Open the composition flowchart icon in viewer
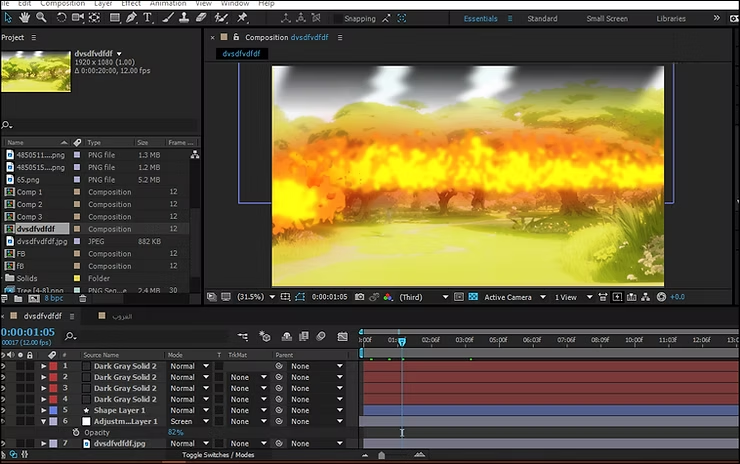Screen dimensions: 740x464 coord(646,297)
